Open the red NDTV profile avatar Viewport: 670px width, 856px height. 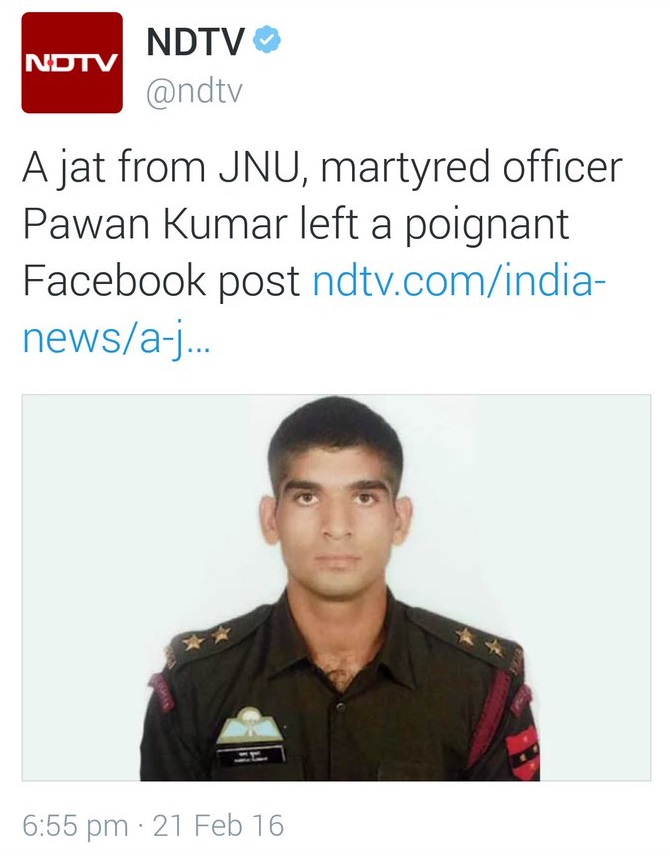72,63
